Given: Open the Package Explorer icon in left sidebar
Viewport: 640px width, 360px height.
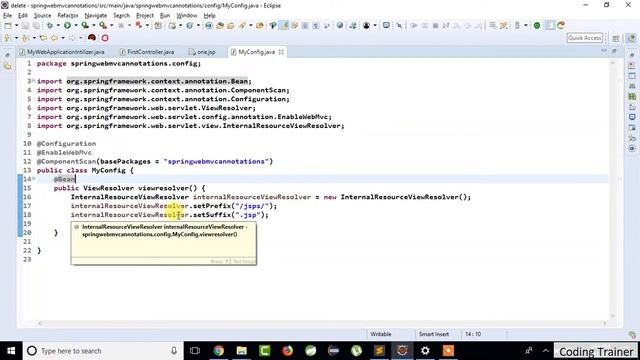Looking at the screenshot, I should point(8,66).
